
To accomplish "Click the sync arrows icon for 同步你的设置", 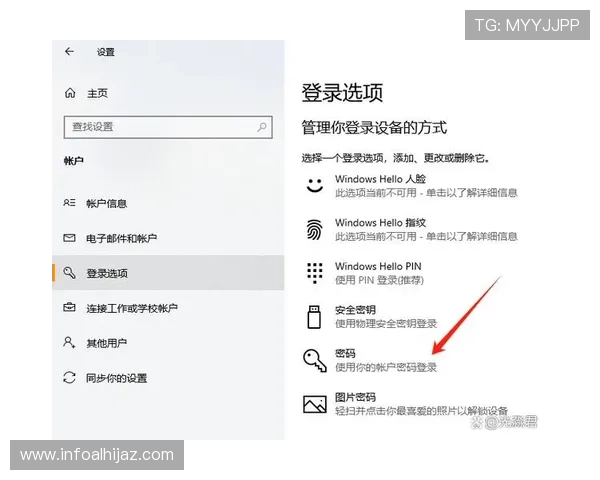I will pos(69,377).
